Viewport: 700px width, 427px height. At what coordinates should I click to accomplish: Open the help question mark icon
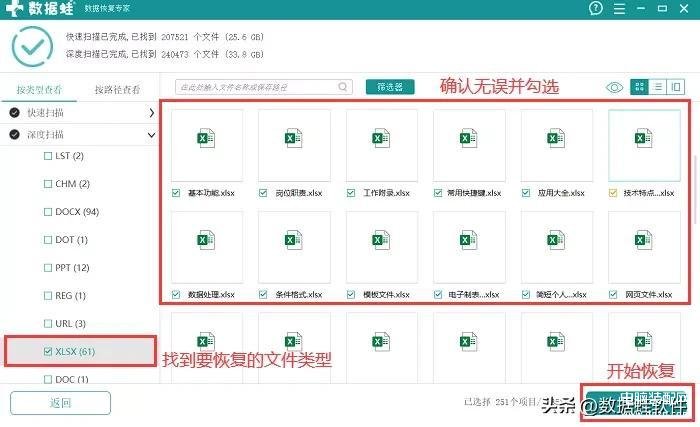coord(596,8)
